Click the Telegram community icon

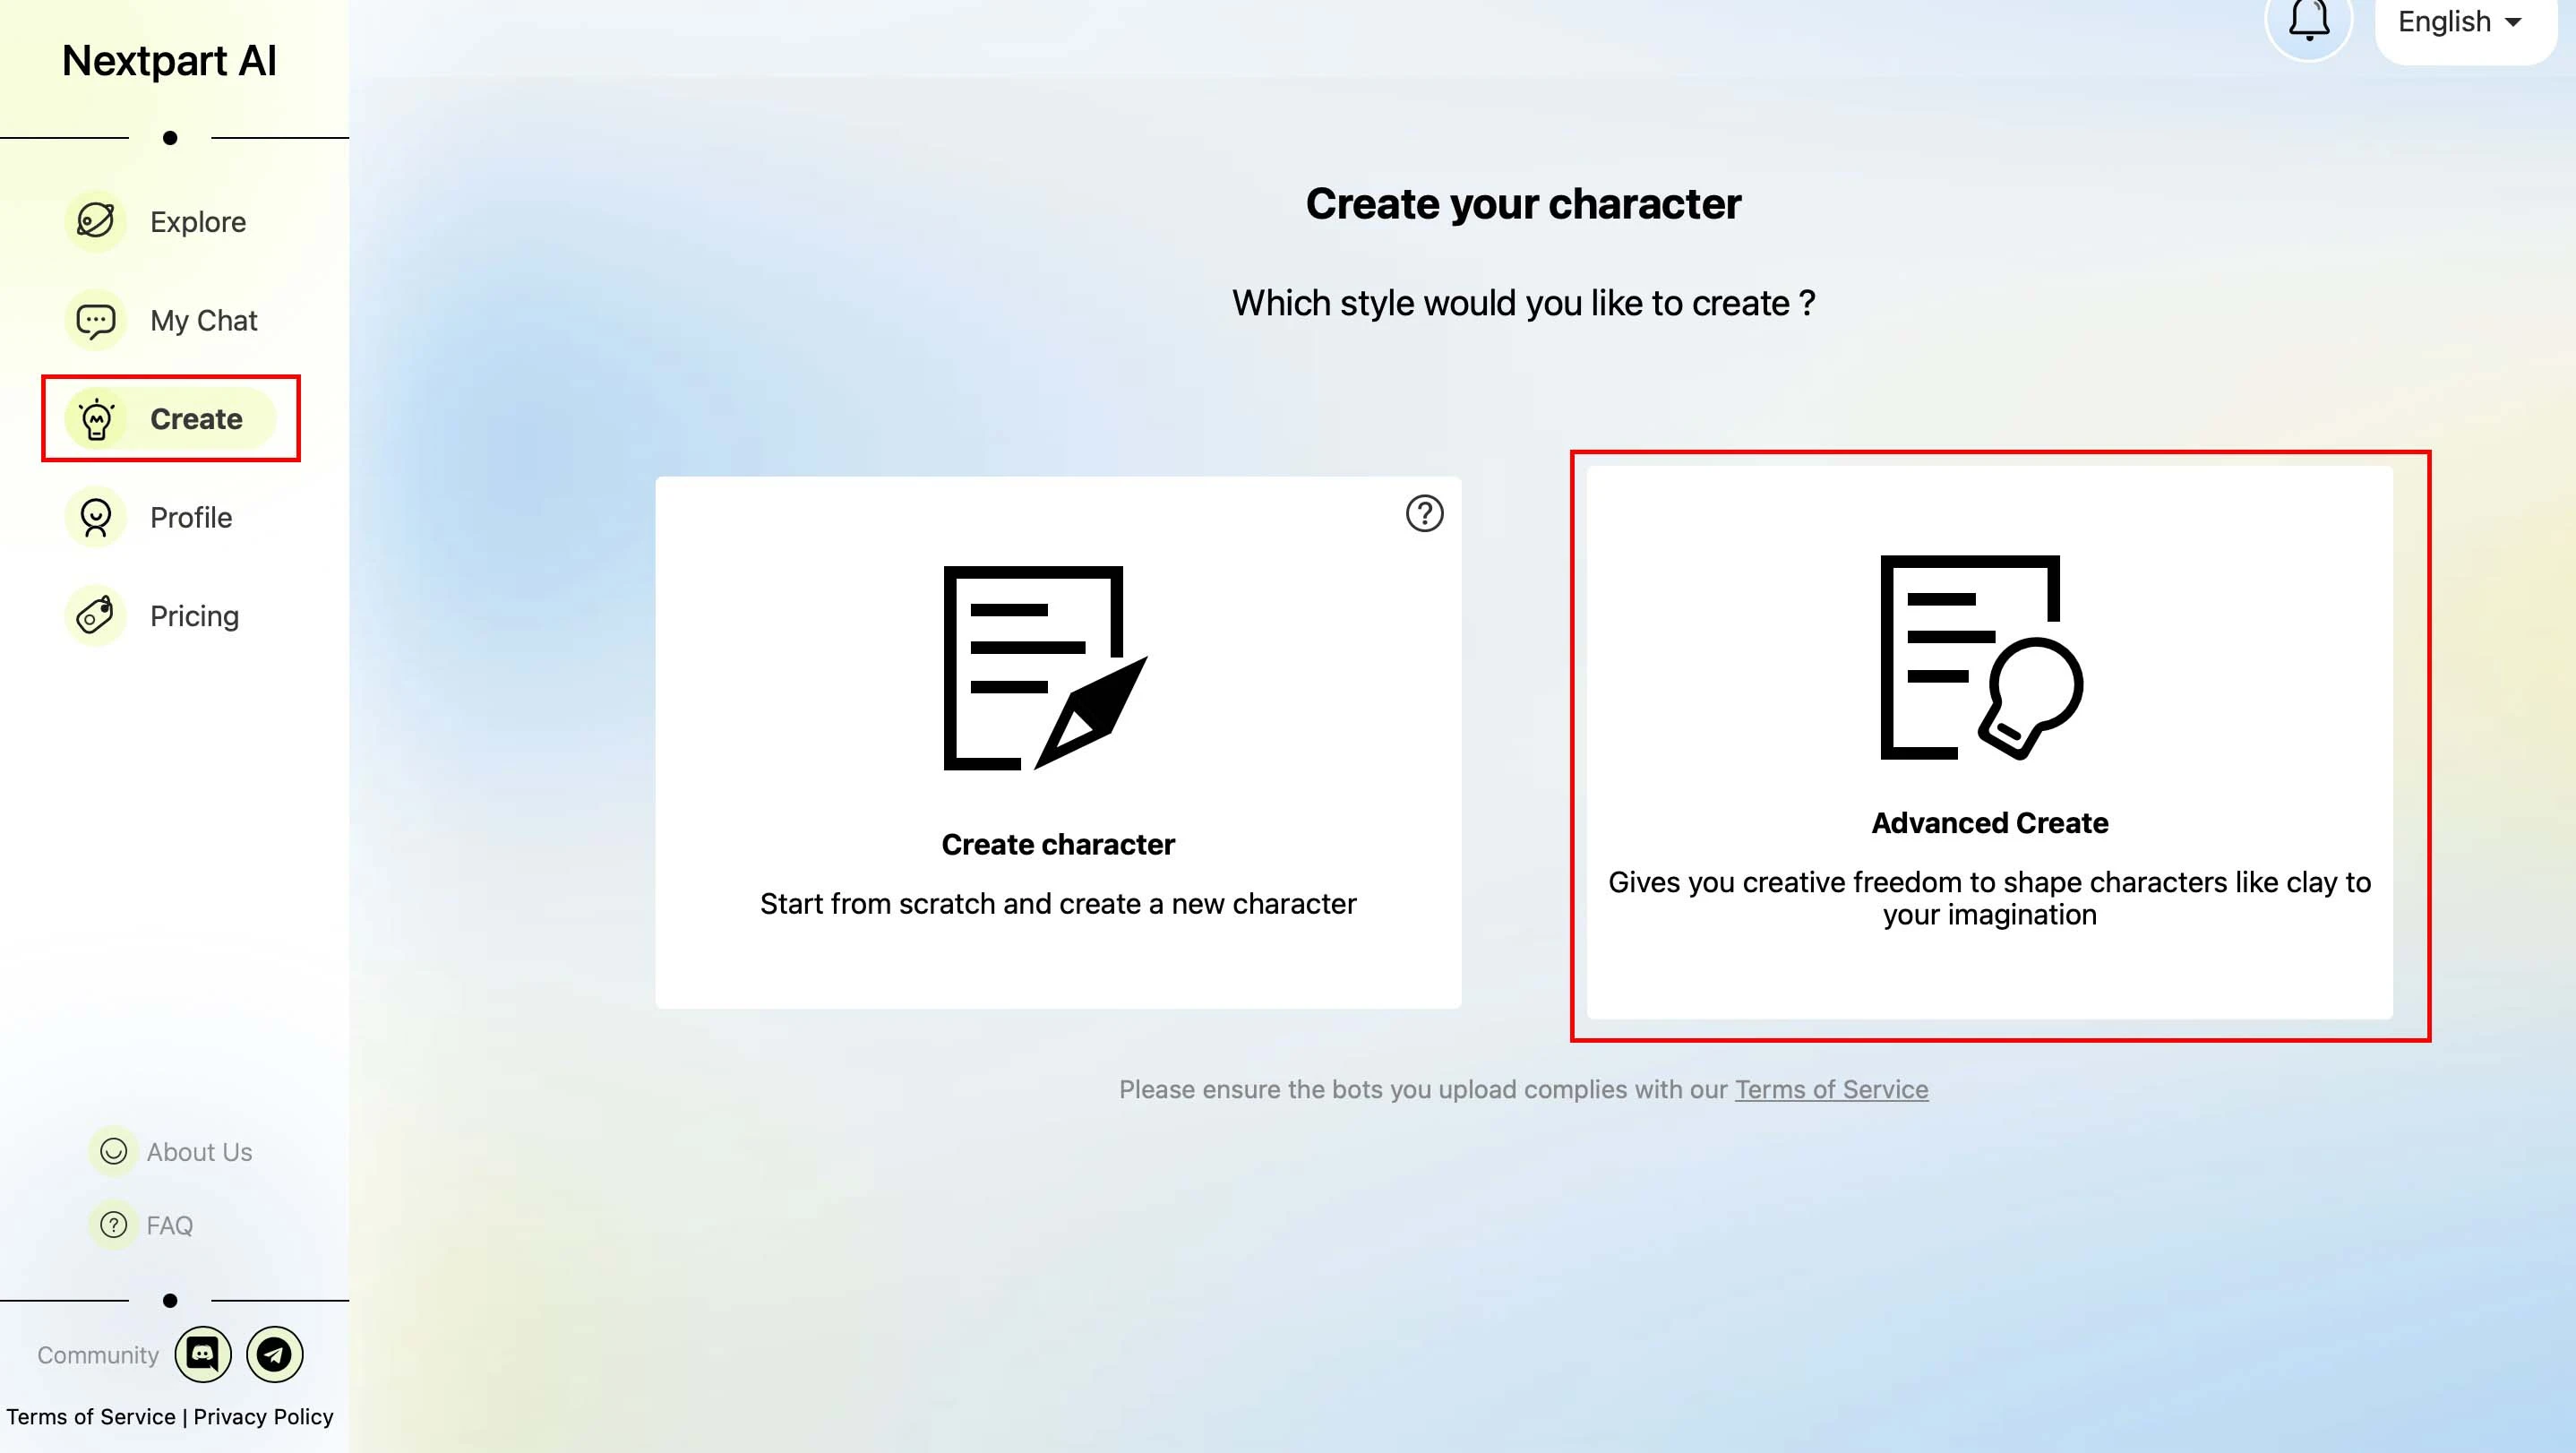(x=272, y=1355)
